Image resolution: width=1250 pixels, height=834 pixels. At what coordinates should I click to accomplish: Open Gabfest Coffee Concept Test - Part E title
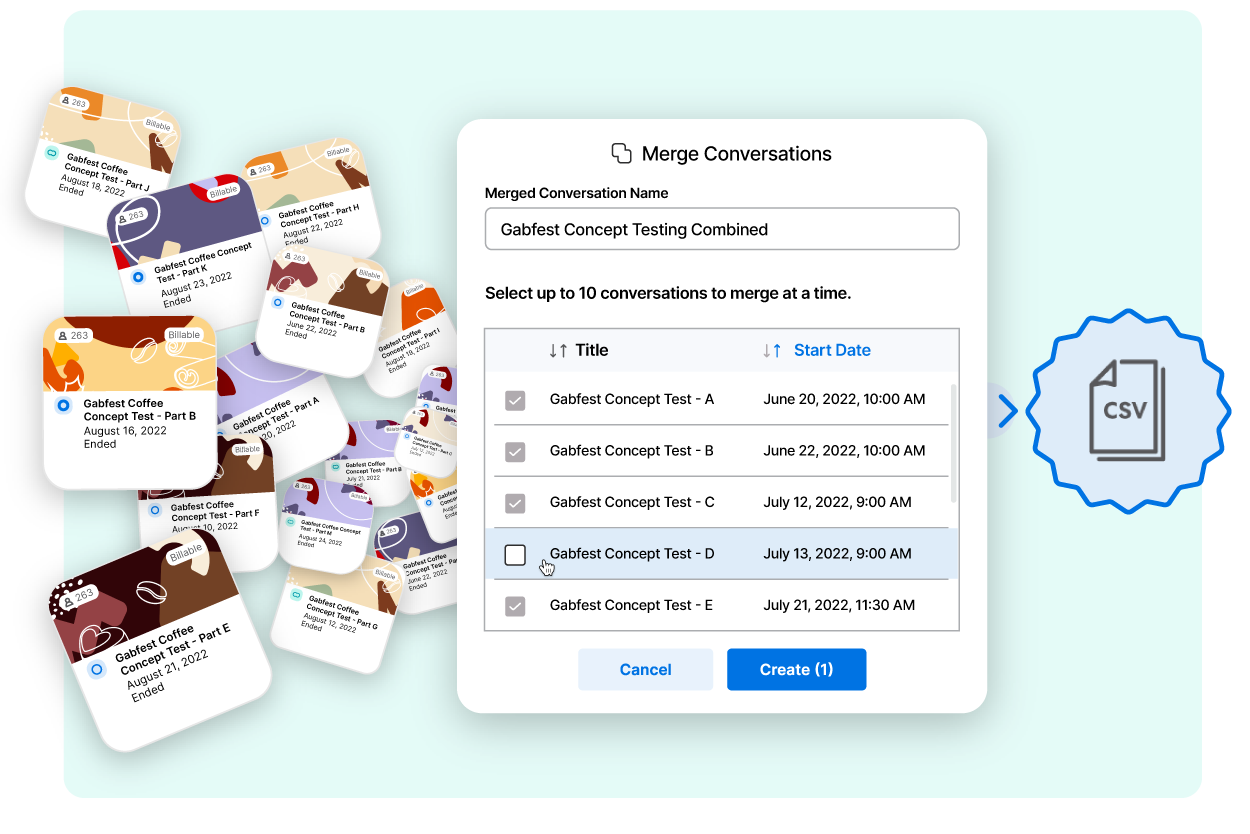pyautogui.click(x=172, y=650)
